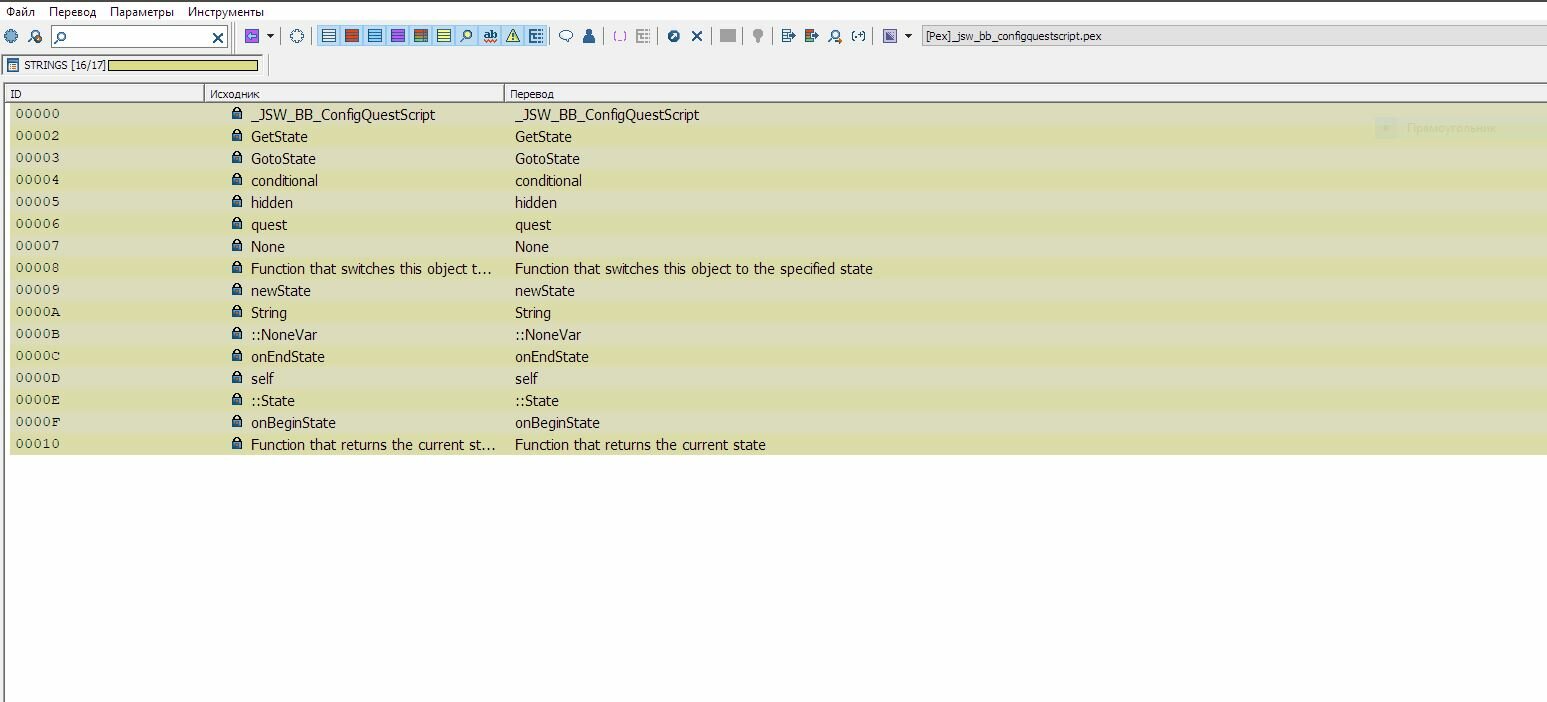Click the blue list with arrow icon
Viewport: 1547px width, 702px height.
(x=788, y=36)
